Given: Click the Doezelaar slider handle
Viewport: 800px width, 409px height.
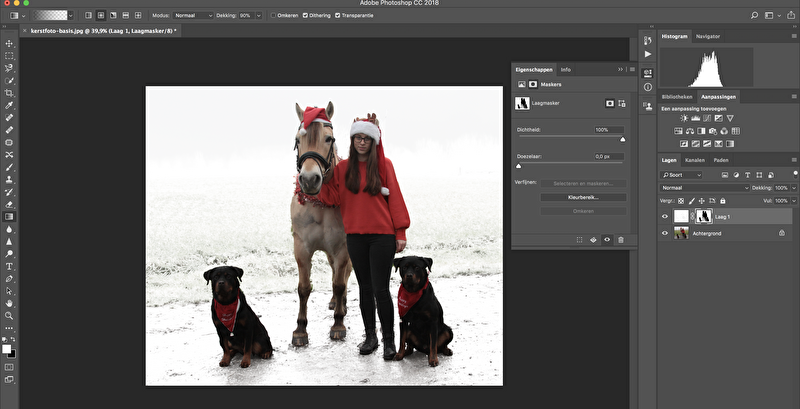Looking at the screenshot, I should pos(519,166).
